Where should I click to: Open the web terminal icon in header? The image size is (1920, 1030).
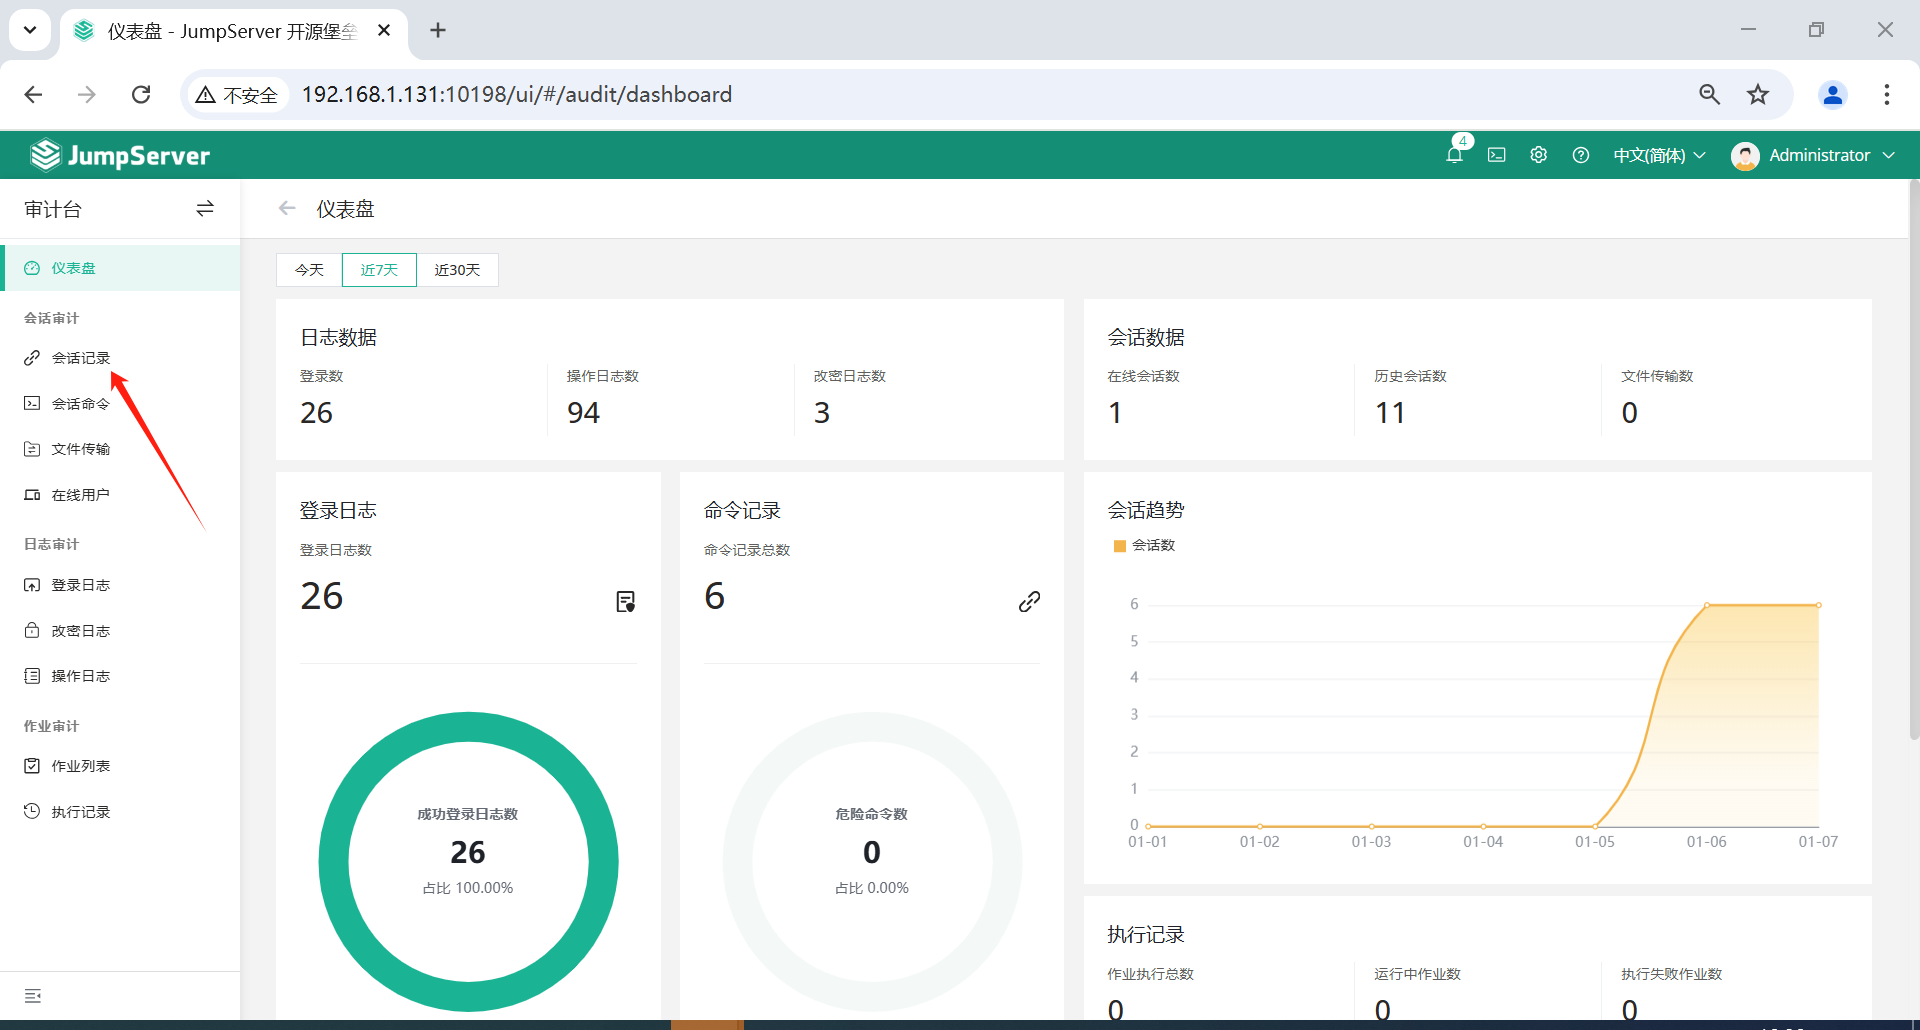1496,155
